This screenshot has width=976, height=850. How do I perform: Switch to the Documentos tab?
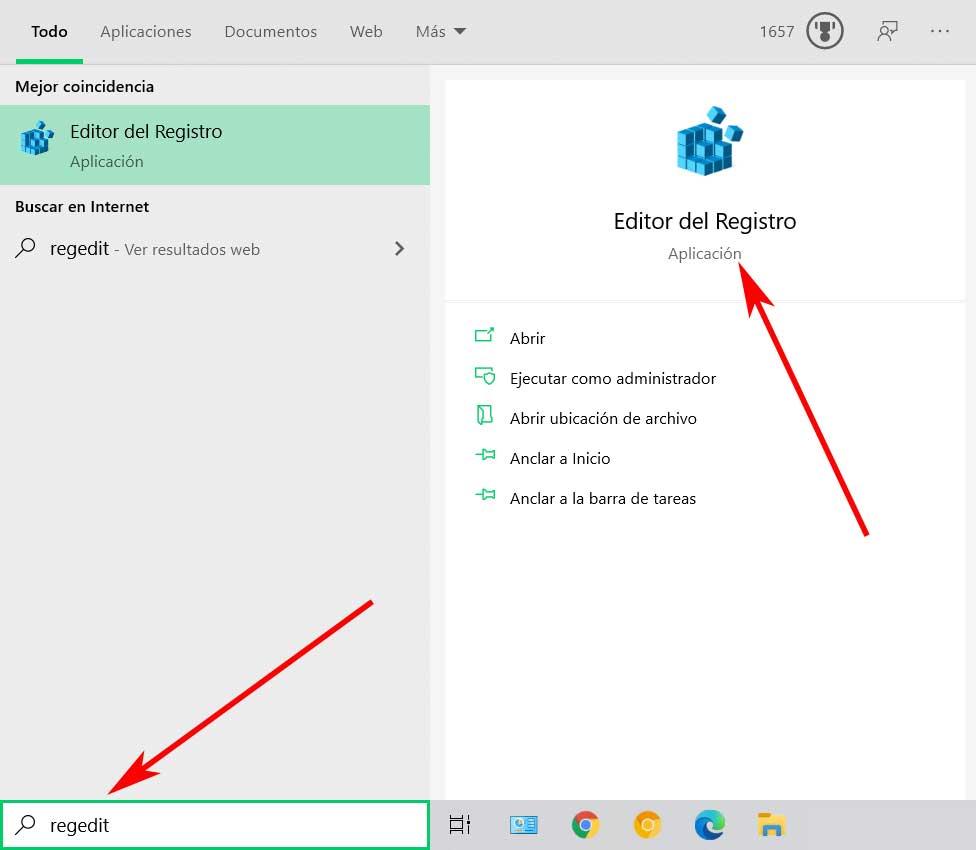[270, 32]
